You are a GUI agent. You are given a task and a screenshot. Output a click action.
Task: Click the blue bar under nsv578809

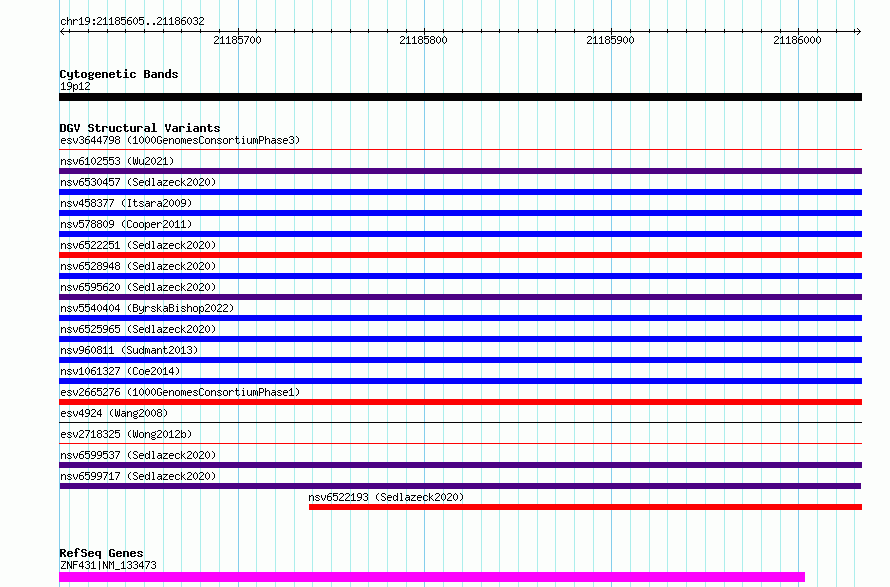pyautogui.click(x=460, y=234)
